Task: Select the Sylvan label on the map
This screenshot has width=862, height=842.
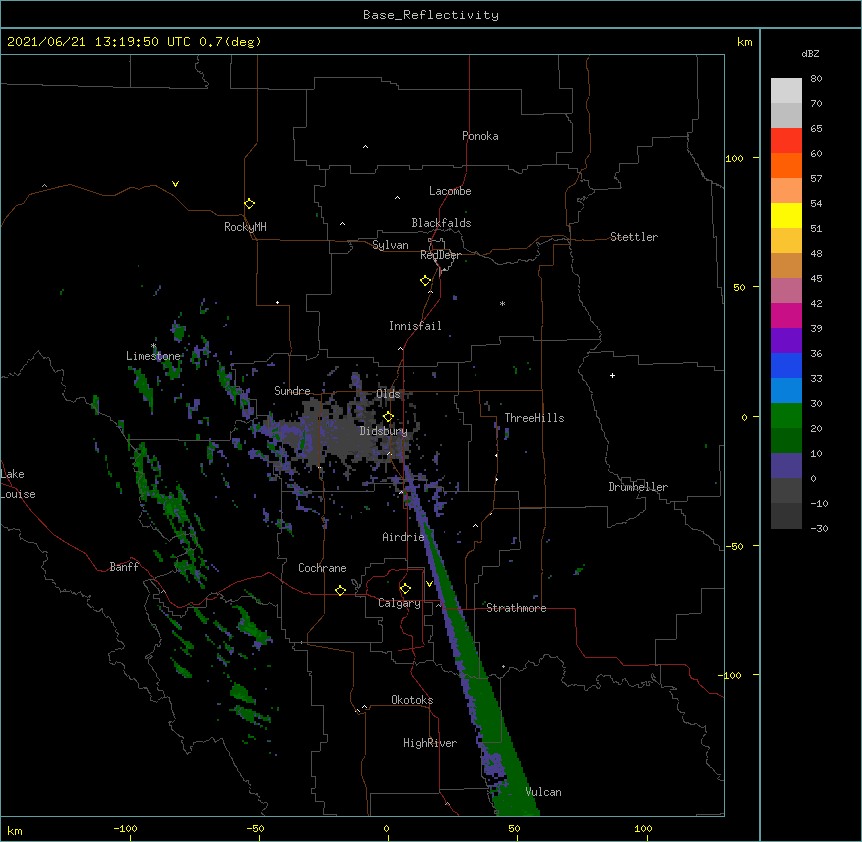Action: (390, 245)
